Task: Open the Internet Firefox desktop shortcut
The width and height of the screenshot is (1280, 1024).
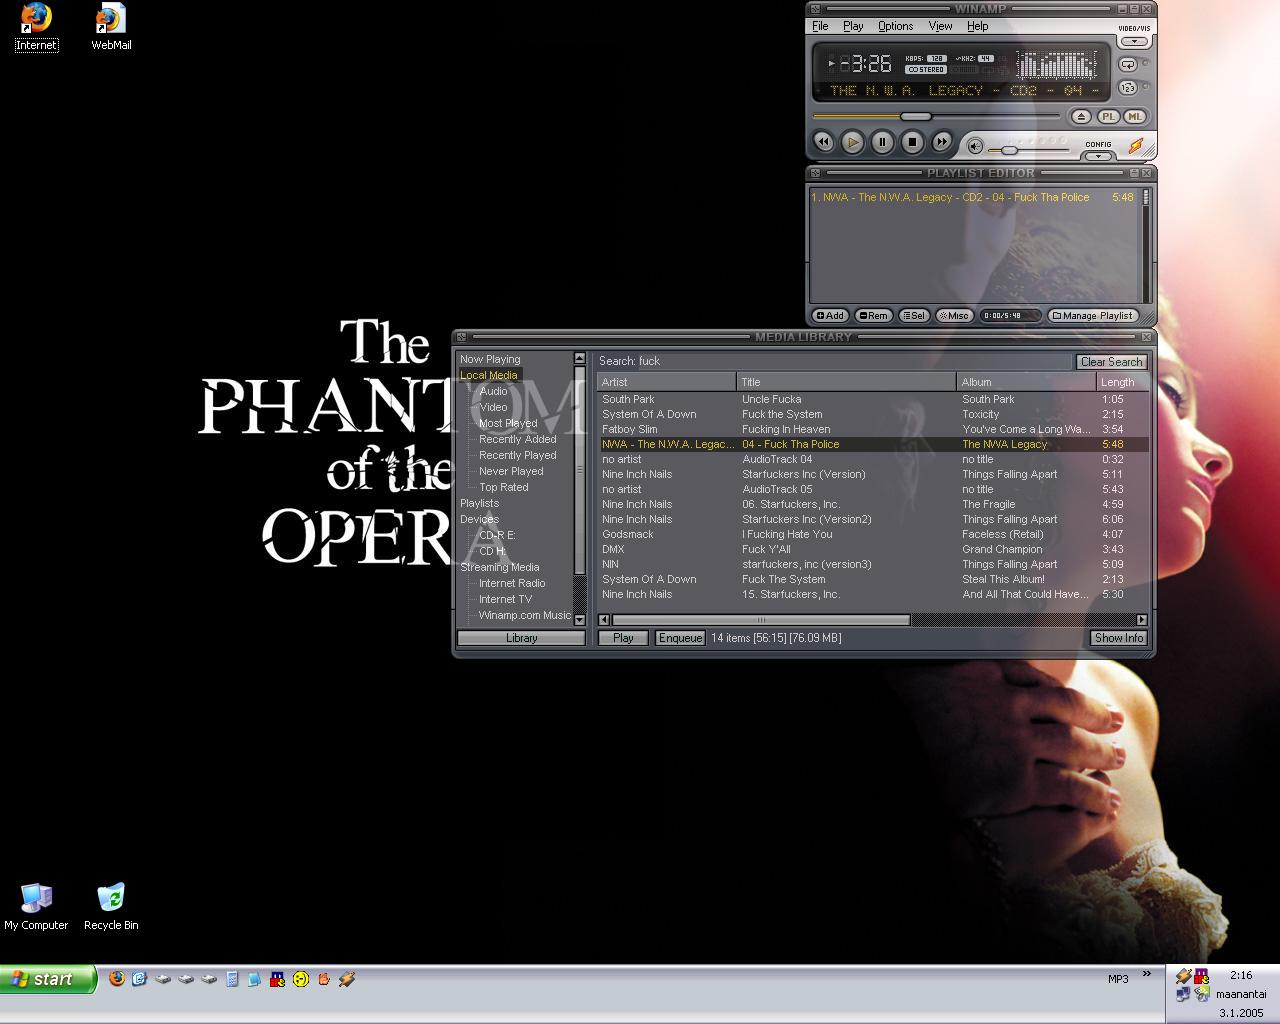Action: (36, 27)
